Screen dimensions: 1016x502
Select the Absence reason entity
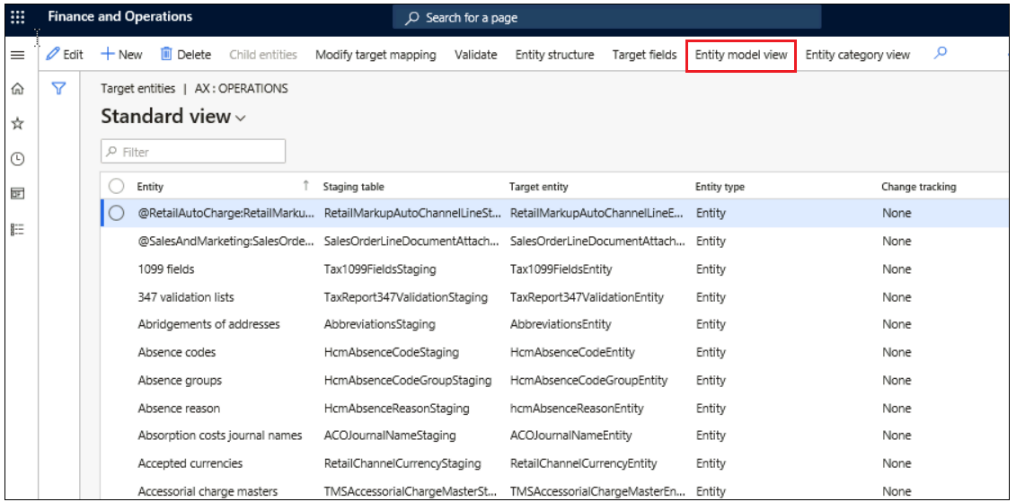[x=179, y=409]
